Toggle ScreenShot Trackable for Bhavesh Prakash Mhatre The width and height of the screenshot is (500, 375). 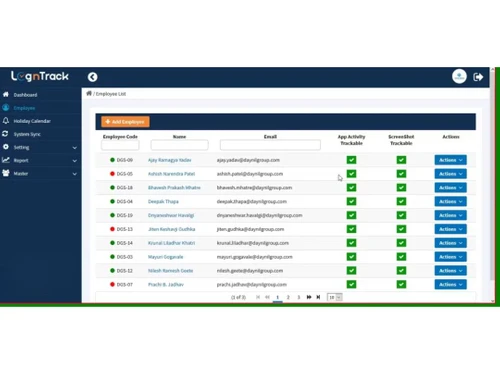(401, 188)
